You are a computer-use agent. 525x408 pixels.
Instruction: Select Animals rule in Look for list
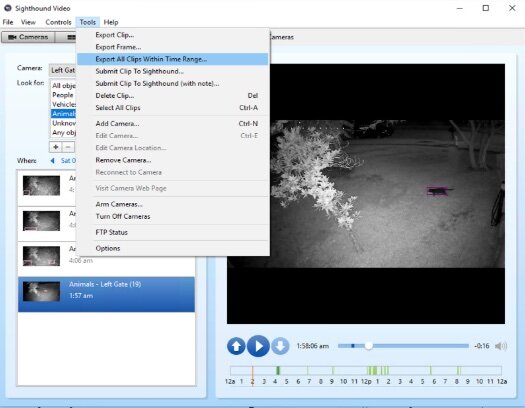point(63,114)
